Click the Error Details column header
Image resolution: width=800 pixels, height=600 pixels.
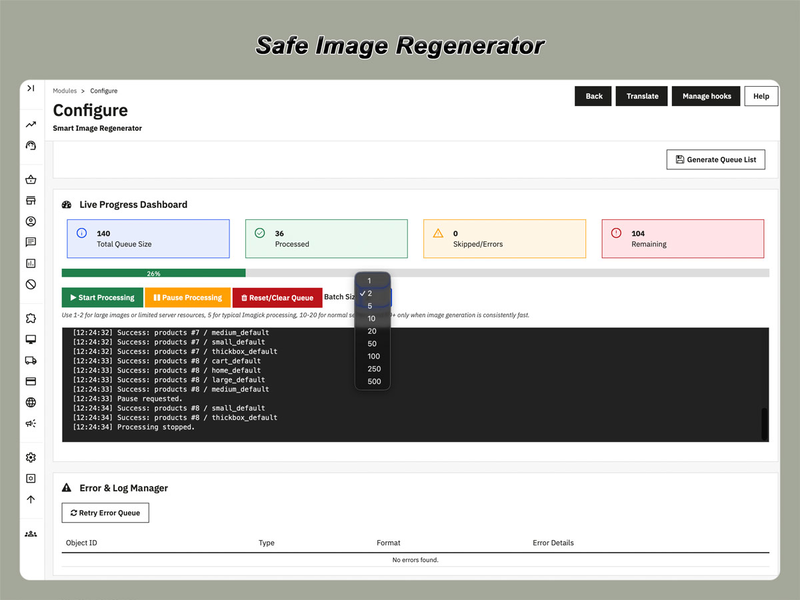click(553, 543)
